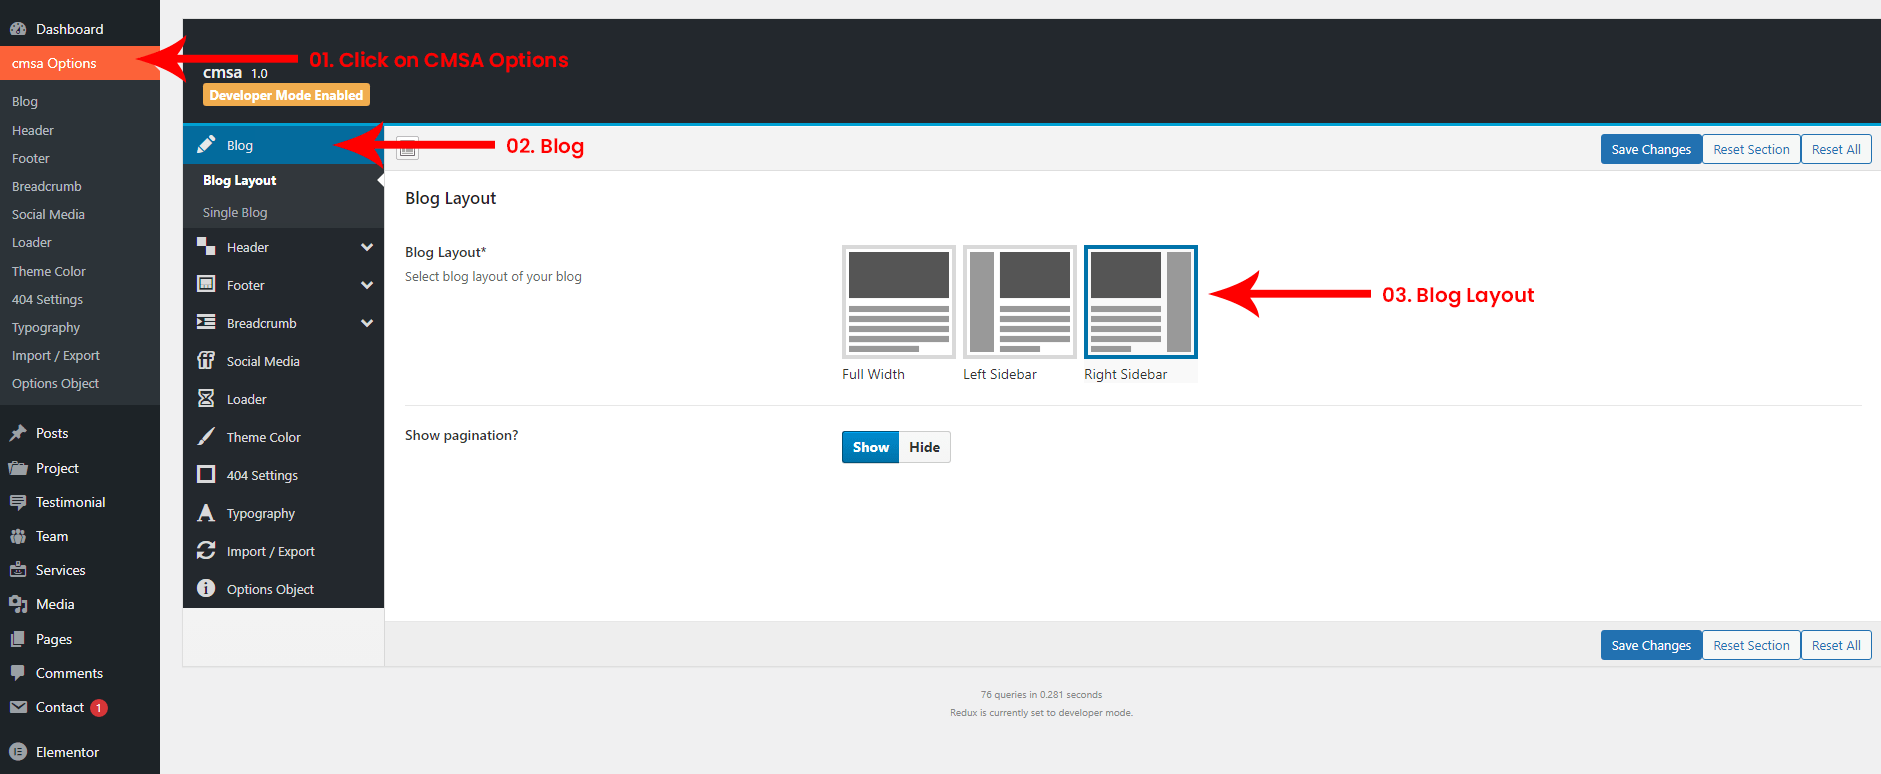Click the top Save Changes button
The height and width of the screenshot is (774, 1881).
[1650, 149]
